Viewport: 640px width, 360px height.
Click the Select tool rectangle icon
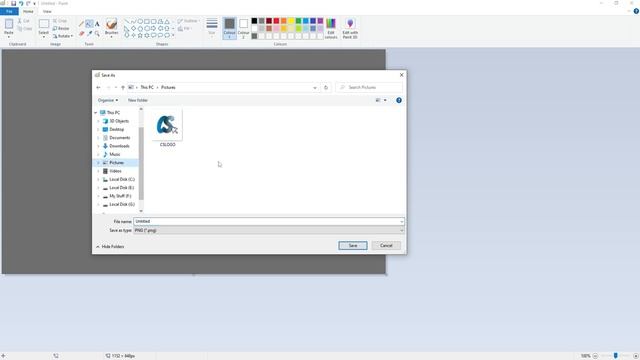(x=44, y=24)
